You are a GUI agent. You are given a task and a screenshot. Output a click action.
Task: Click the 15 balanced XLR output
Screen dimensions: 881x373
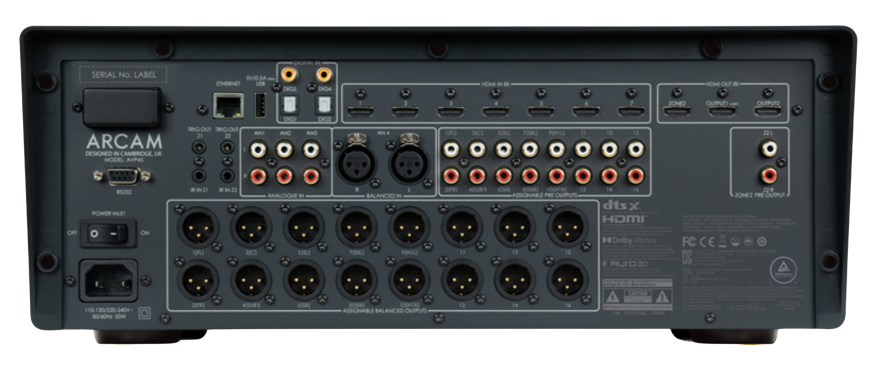(x=567, y=227)
